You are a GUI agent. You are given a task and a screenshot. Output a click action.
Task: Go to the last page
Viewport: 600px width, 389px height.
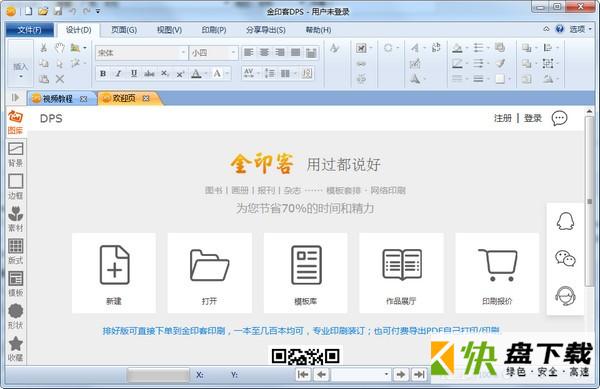point(419,374)
